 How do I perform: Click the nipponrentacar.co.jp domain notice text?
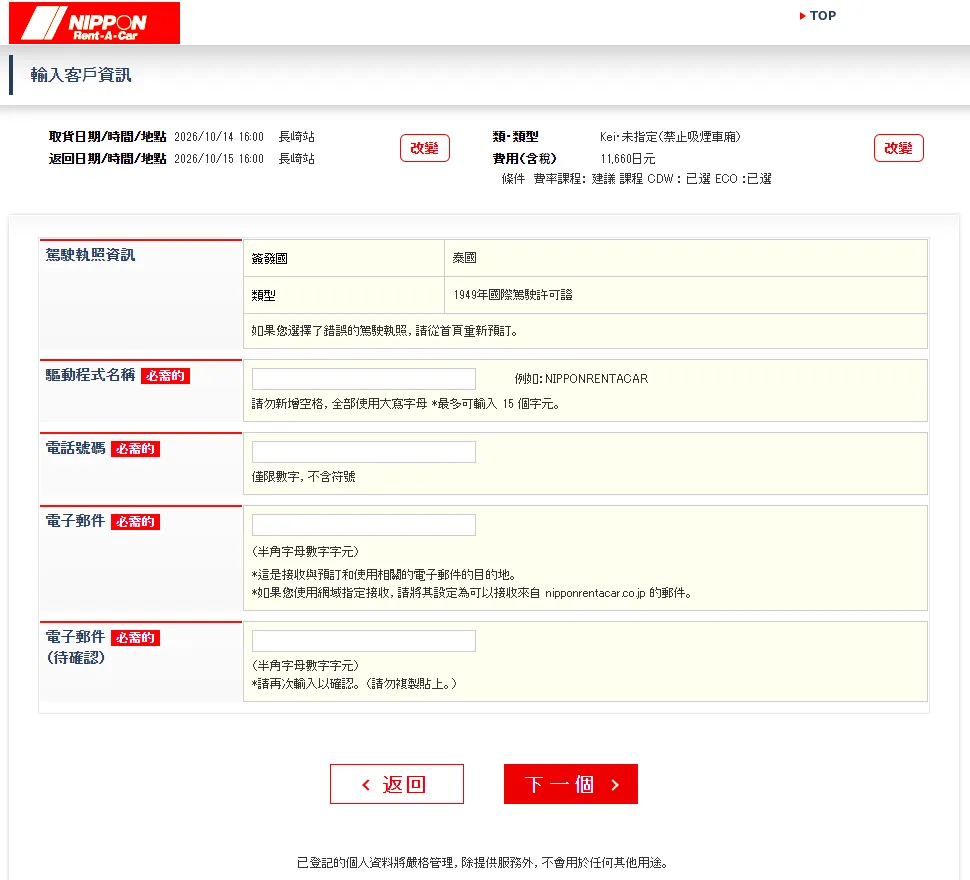tap(471, 593)
